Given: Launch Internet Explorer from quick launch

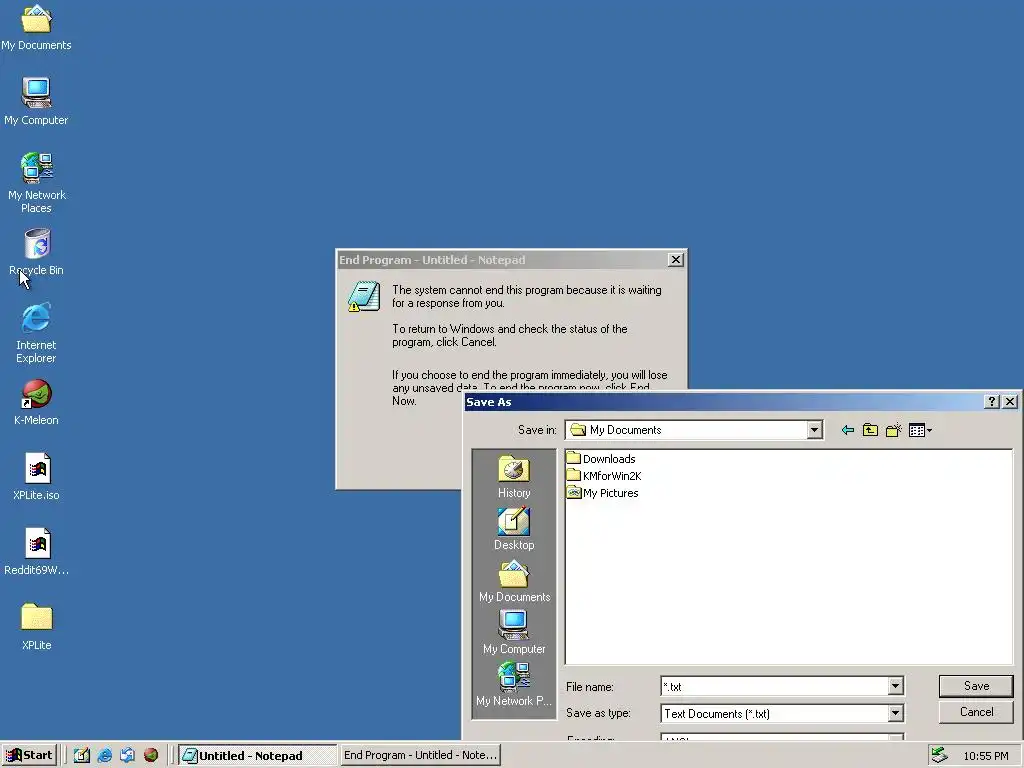Looking at the screenshot, I should pyautogui.click(x=104, y=756).
